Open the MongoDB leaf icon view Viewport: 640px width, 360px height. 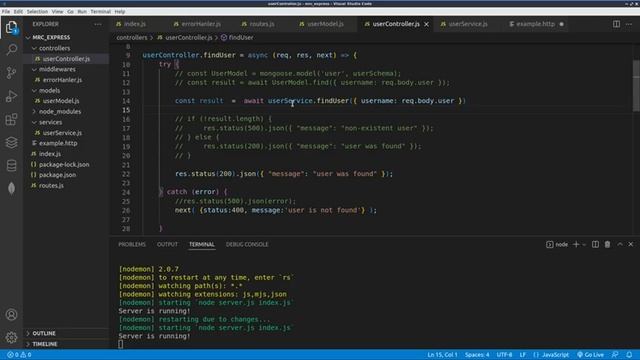(11, 188)
